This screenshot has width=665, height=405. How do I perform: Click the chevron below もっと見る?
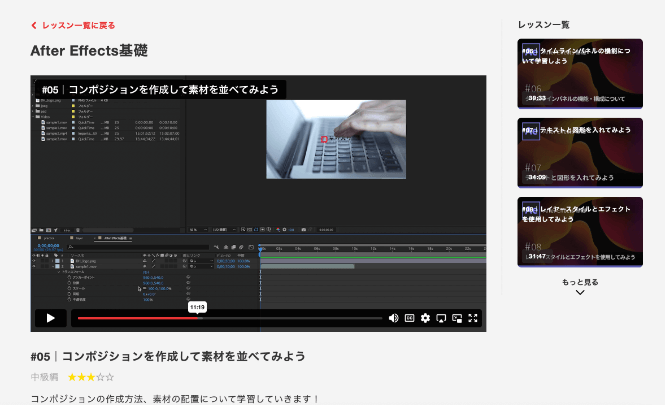tap(580, 292)
